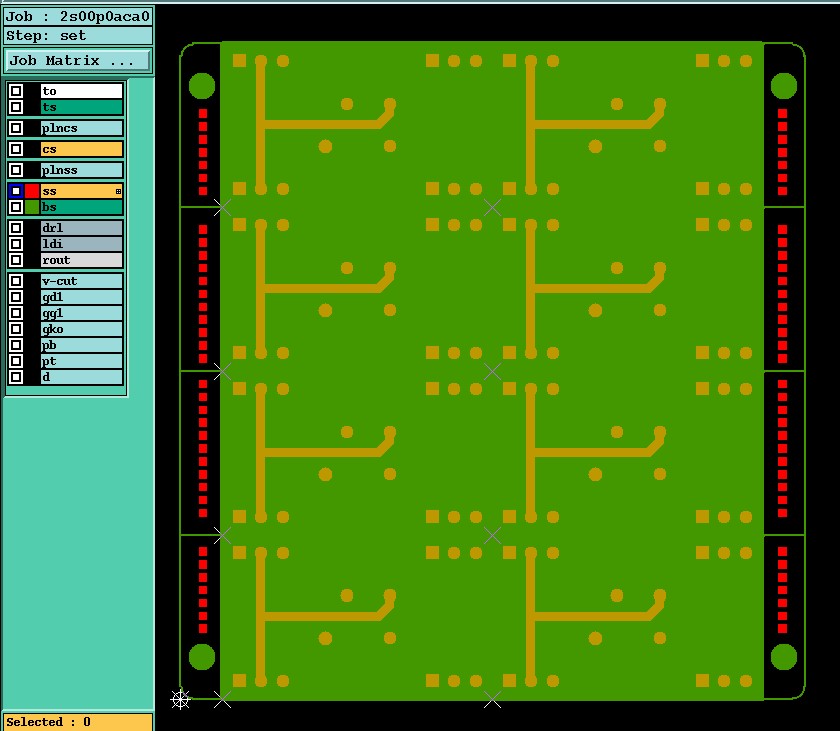Toggle the checkbox for the 'bs' layer

(16, 207)
